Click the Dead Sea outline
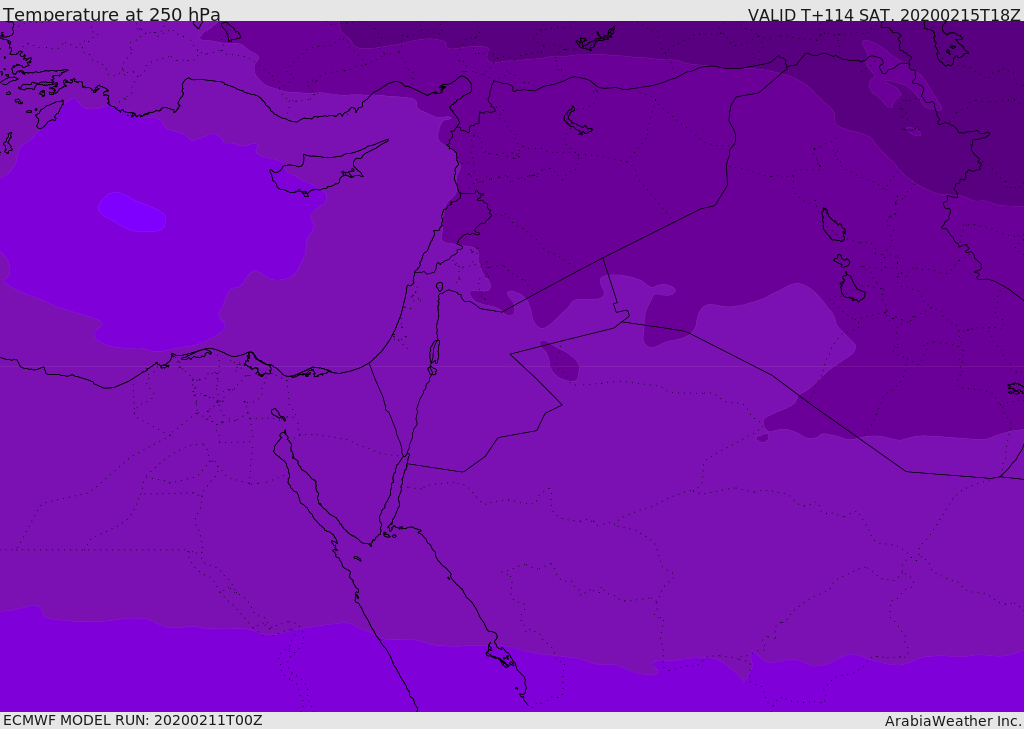 click(434, 352)
